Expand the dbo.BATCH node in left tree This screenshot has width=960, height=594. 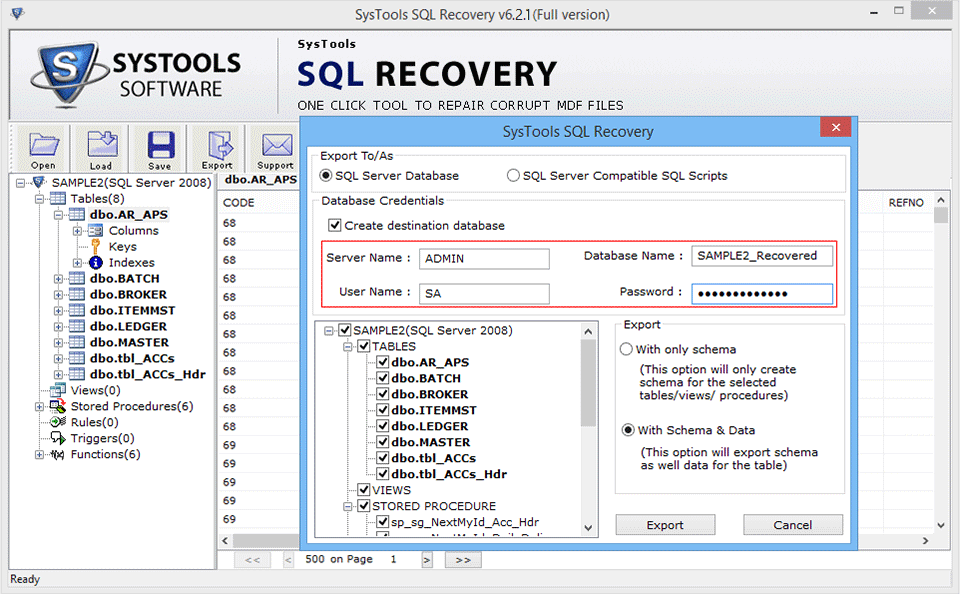(x=58, y=279)
